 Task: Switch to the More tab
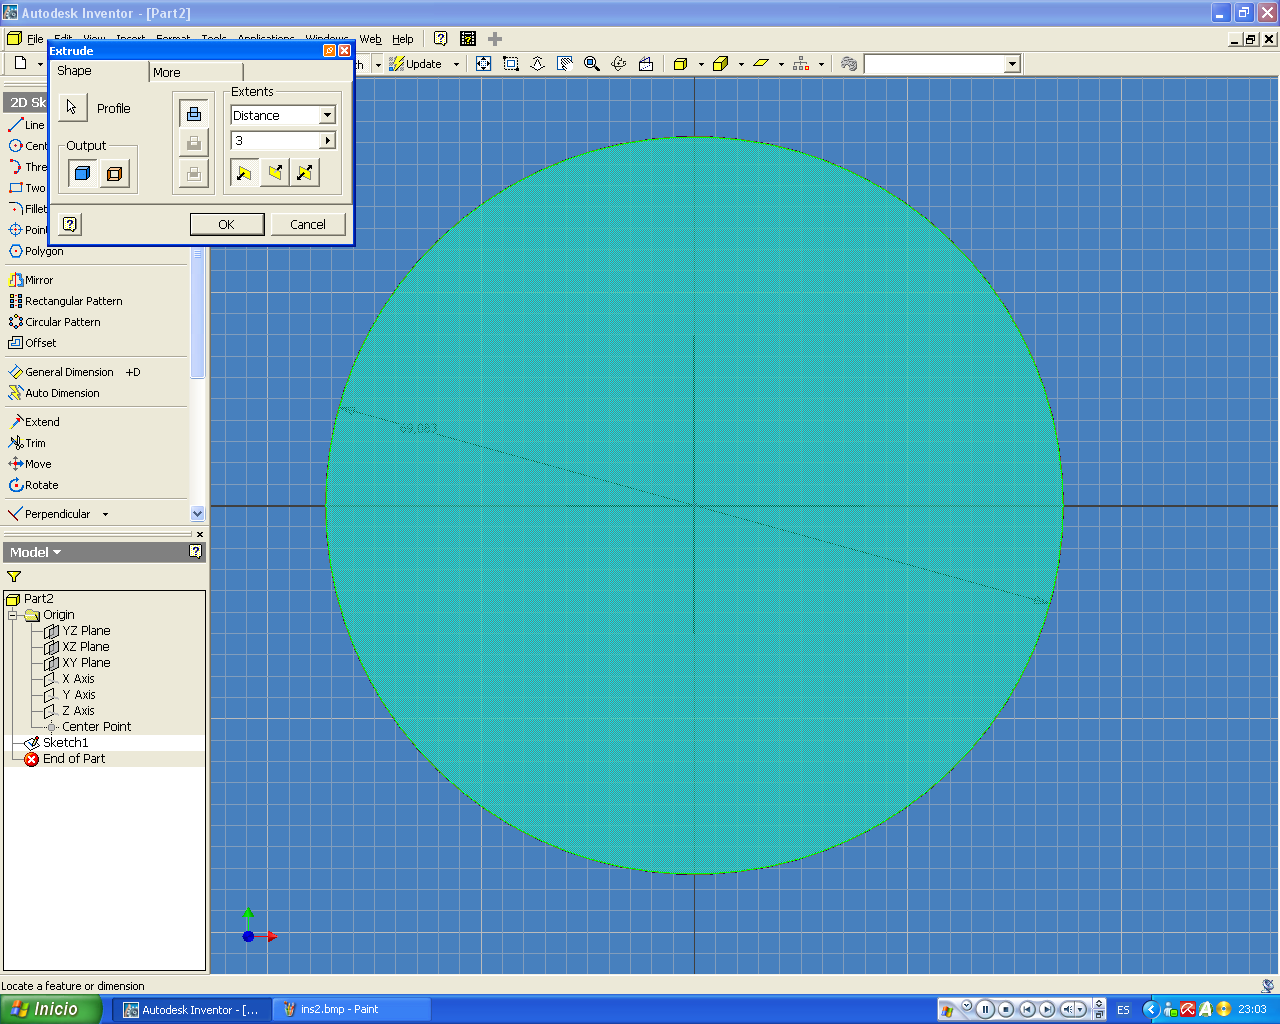click(x=196, y=72)
